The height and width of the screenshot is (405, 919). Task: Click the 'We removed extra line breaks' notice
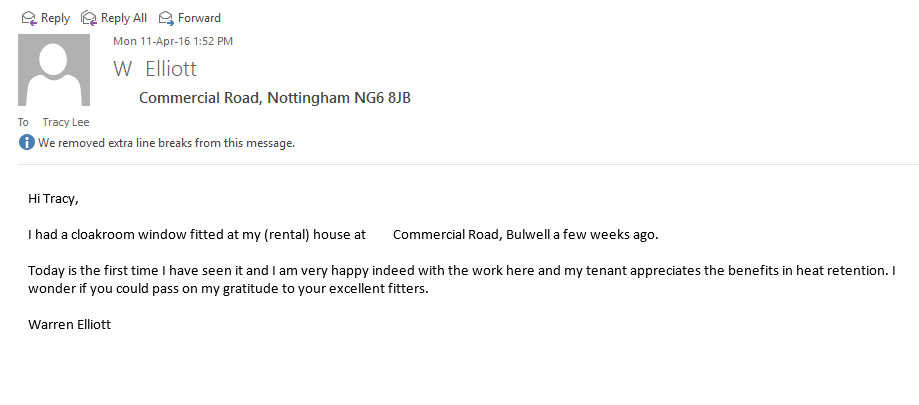166,143
